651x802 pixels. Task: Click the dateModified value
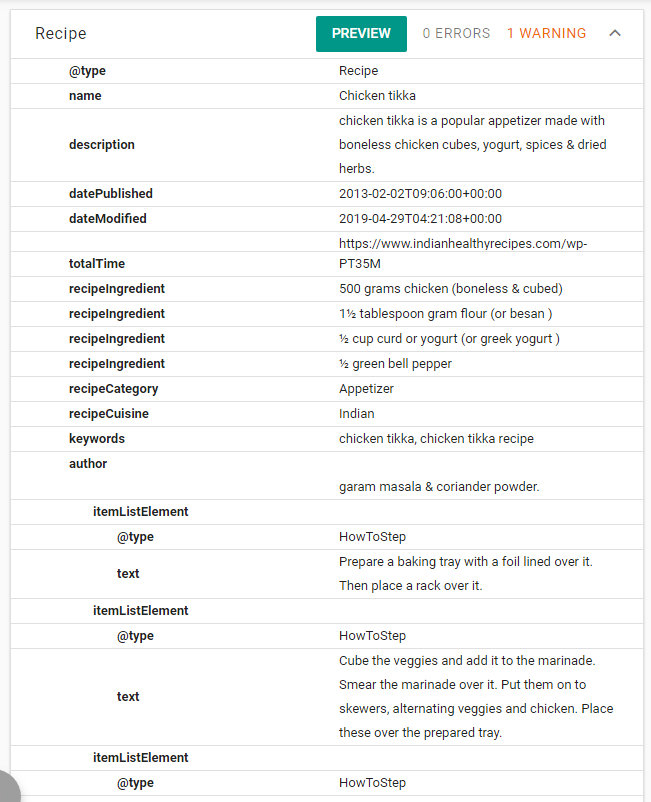(420, 219)
